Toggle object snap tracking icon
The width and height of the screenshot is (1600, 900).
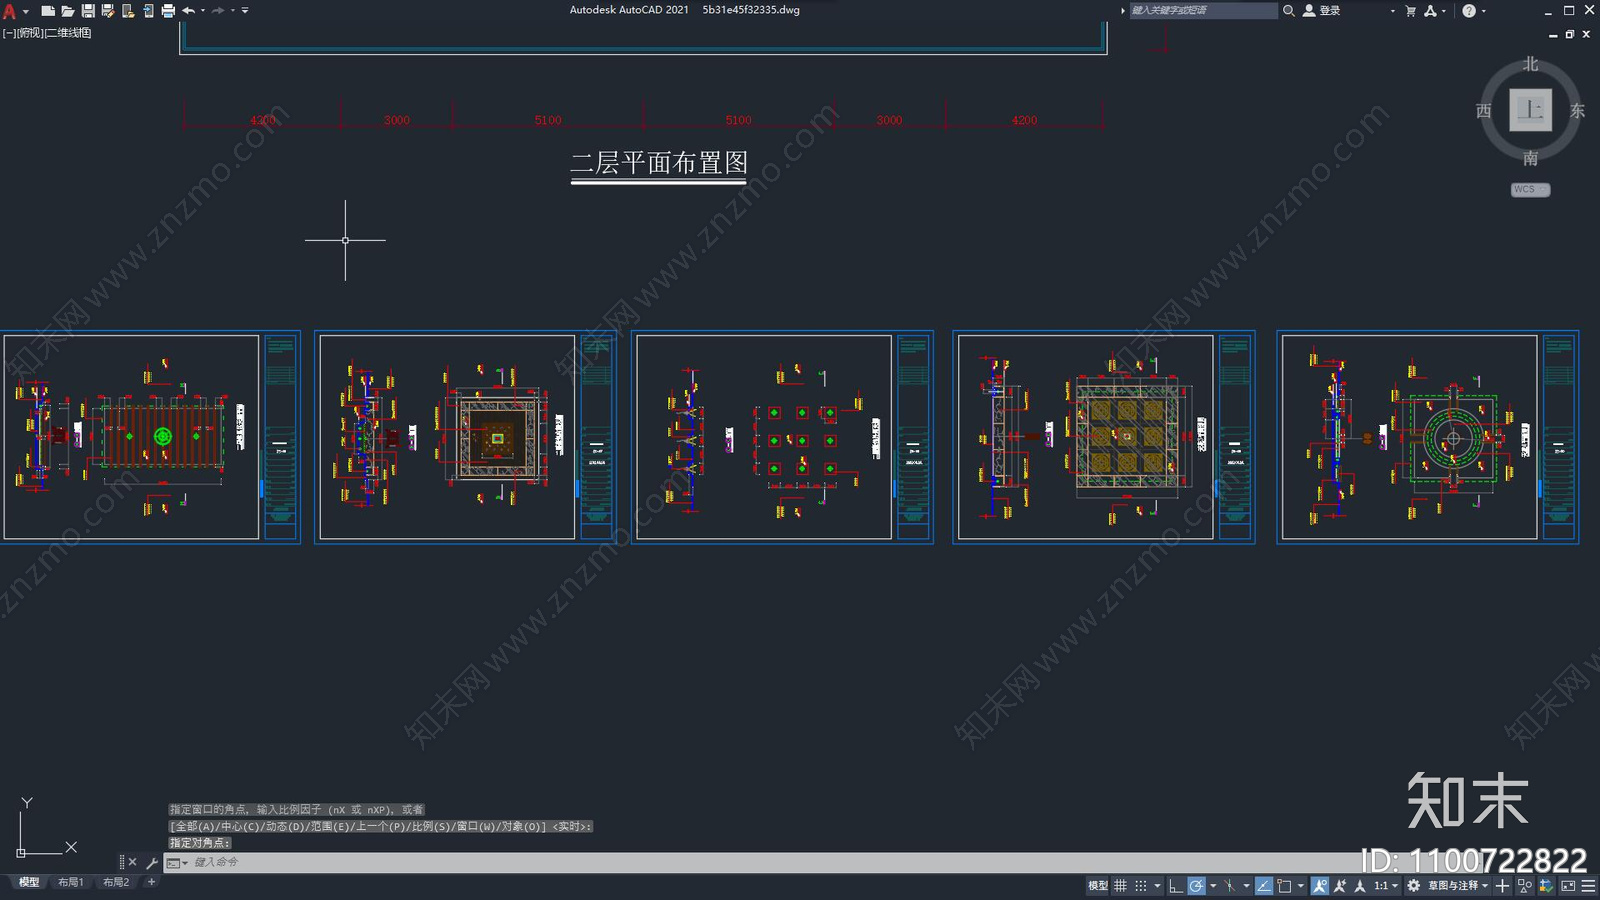coord(1264,885)
